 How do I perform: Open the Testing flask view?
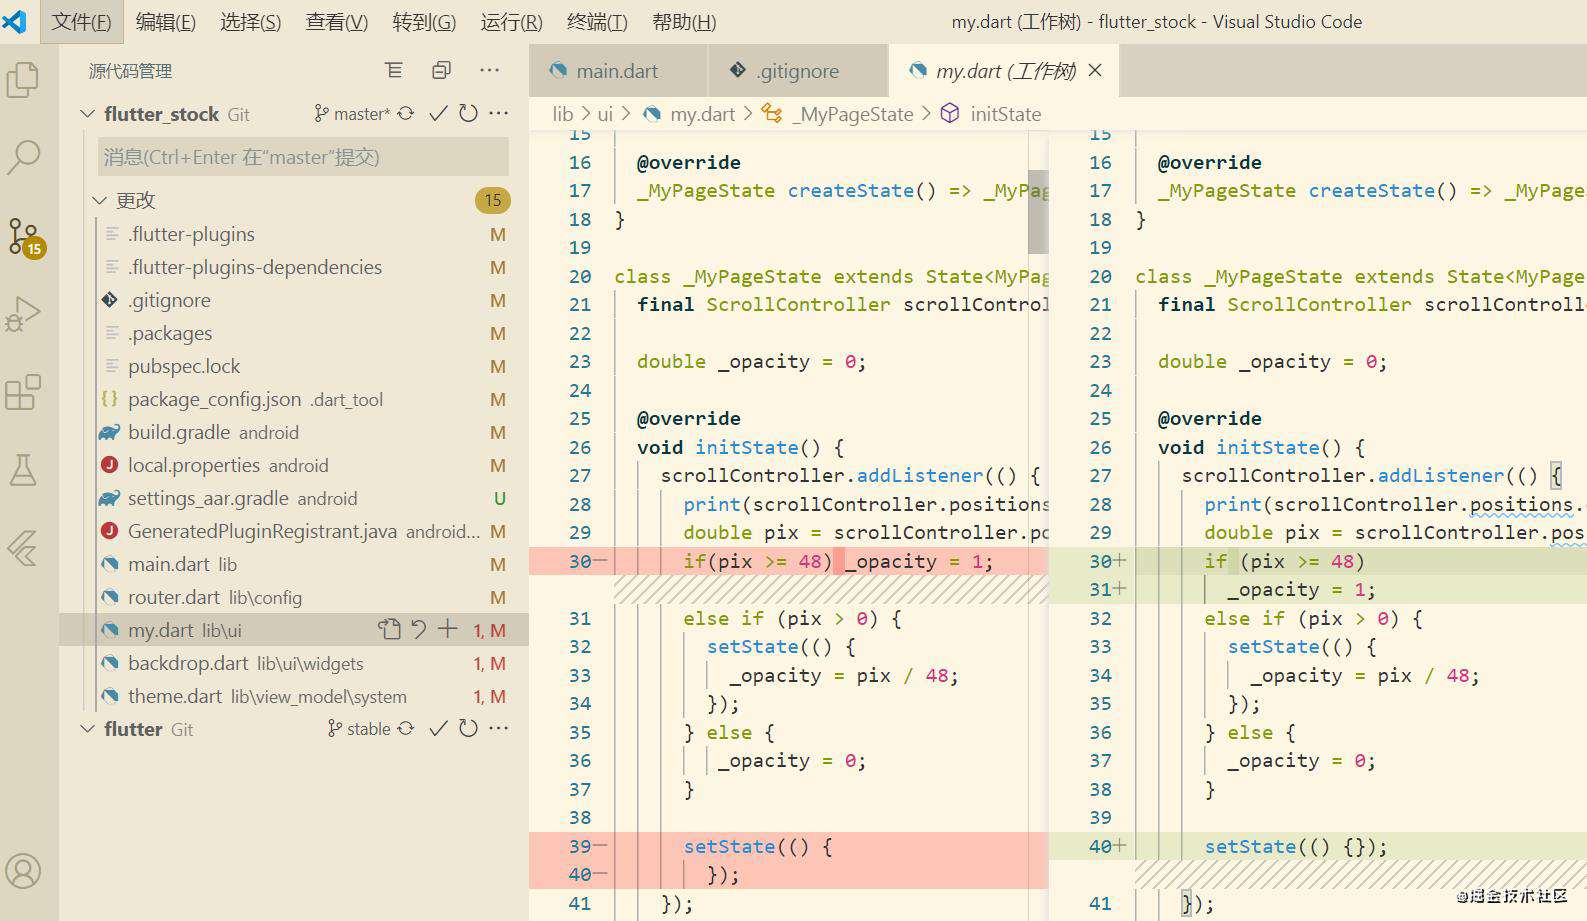click(x=23, y=469)
